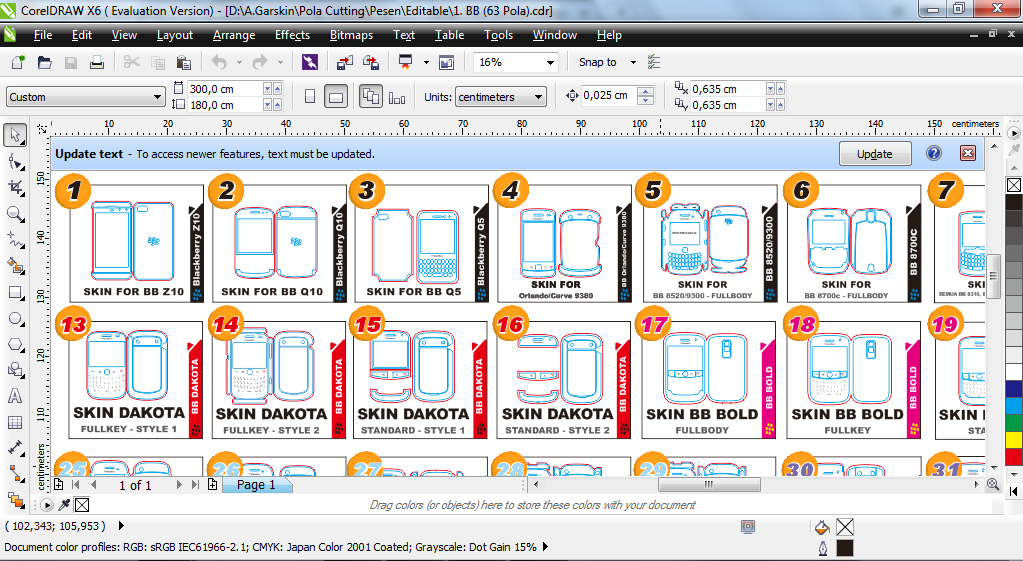Click the nudge offset 0,025 cm field
Viewport: 1023px width, 561px height.
[608, 95]
